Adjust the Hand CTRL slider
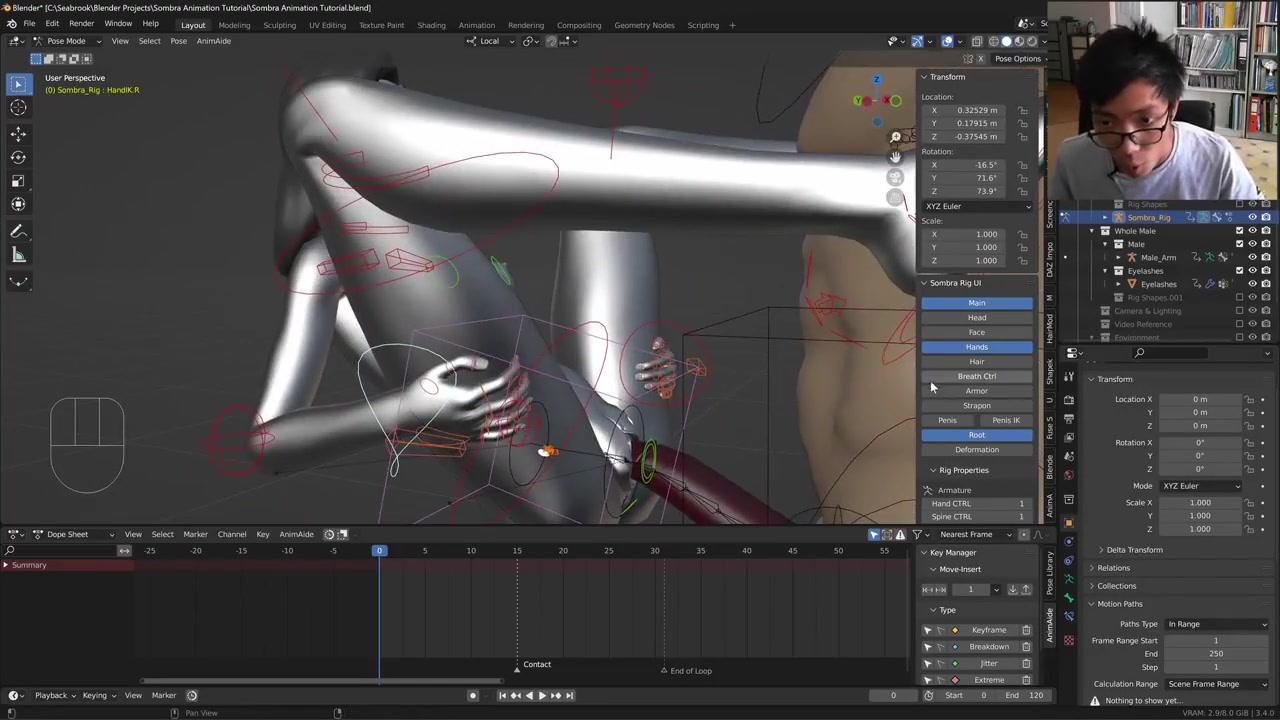 (x=977, y=503)
